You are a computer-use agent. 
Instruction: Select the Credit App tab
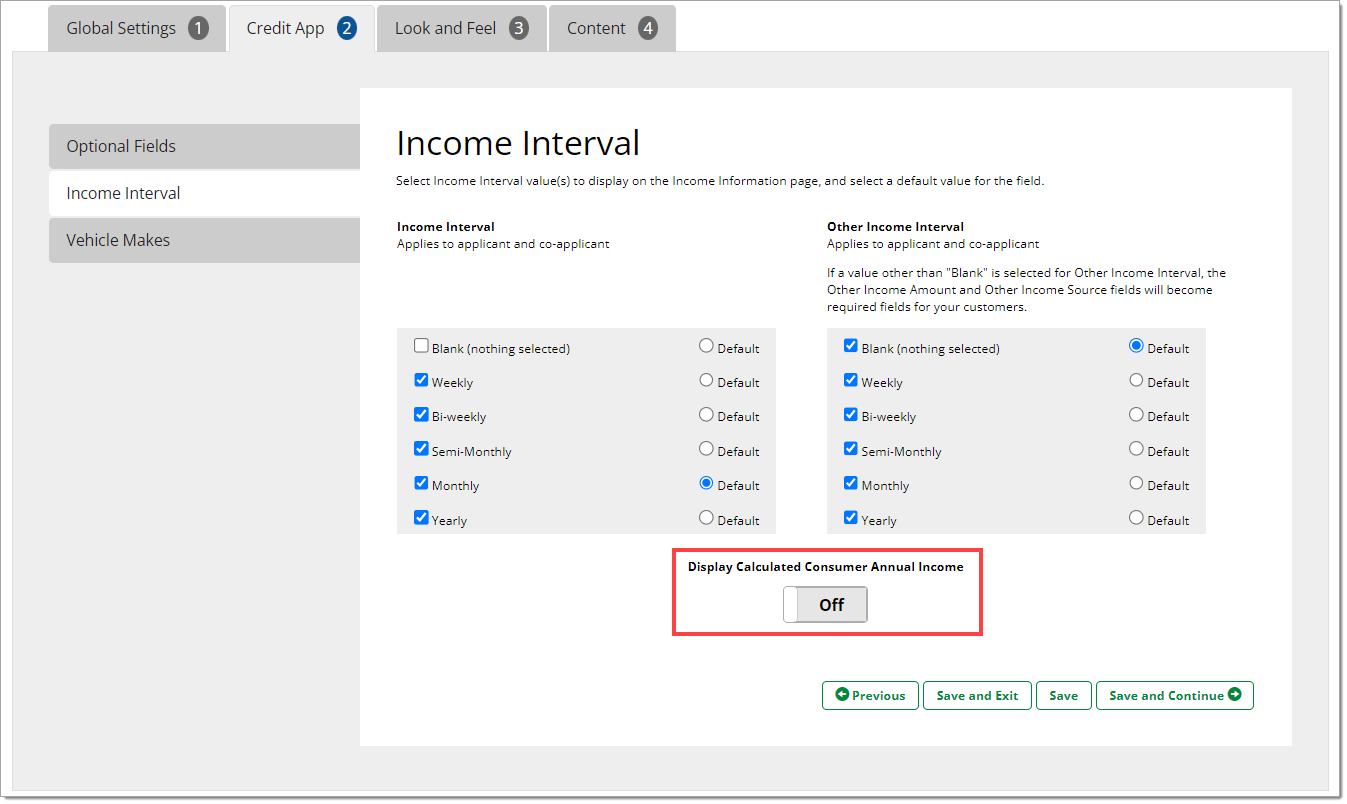point(302,28)
